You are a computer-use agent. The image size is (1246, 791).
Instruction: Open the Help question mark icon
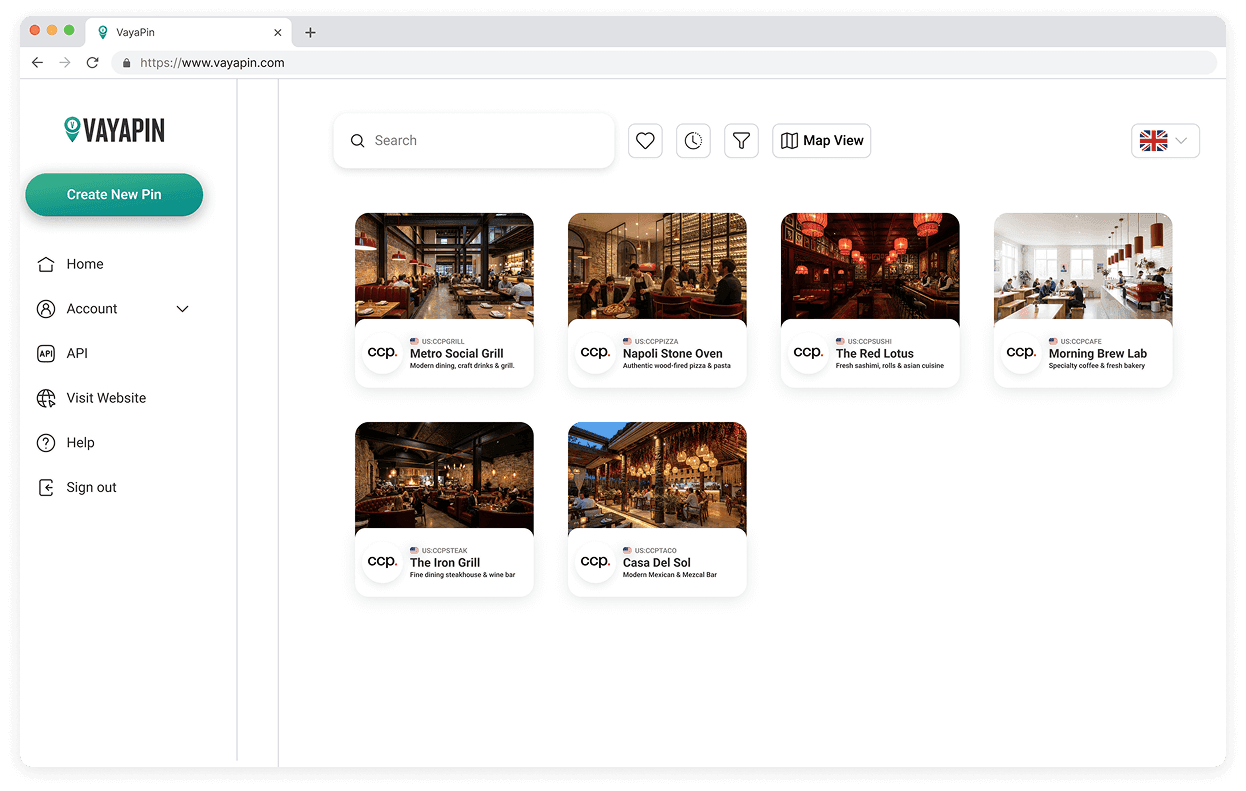point(46,442)
